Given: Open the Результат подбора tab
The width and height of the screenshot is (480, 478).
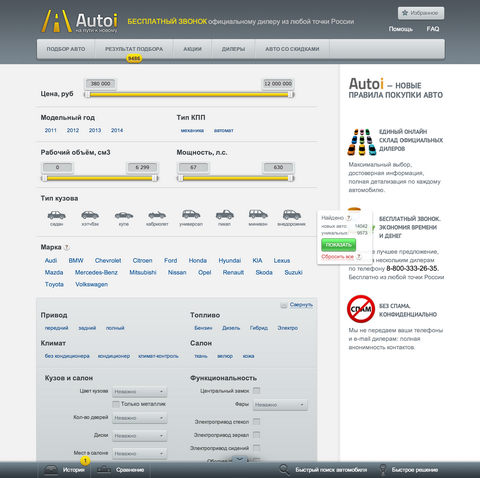Looking at the screenshot, I should [x=134, y=49].
